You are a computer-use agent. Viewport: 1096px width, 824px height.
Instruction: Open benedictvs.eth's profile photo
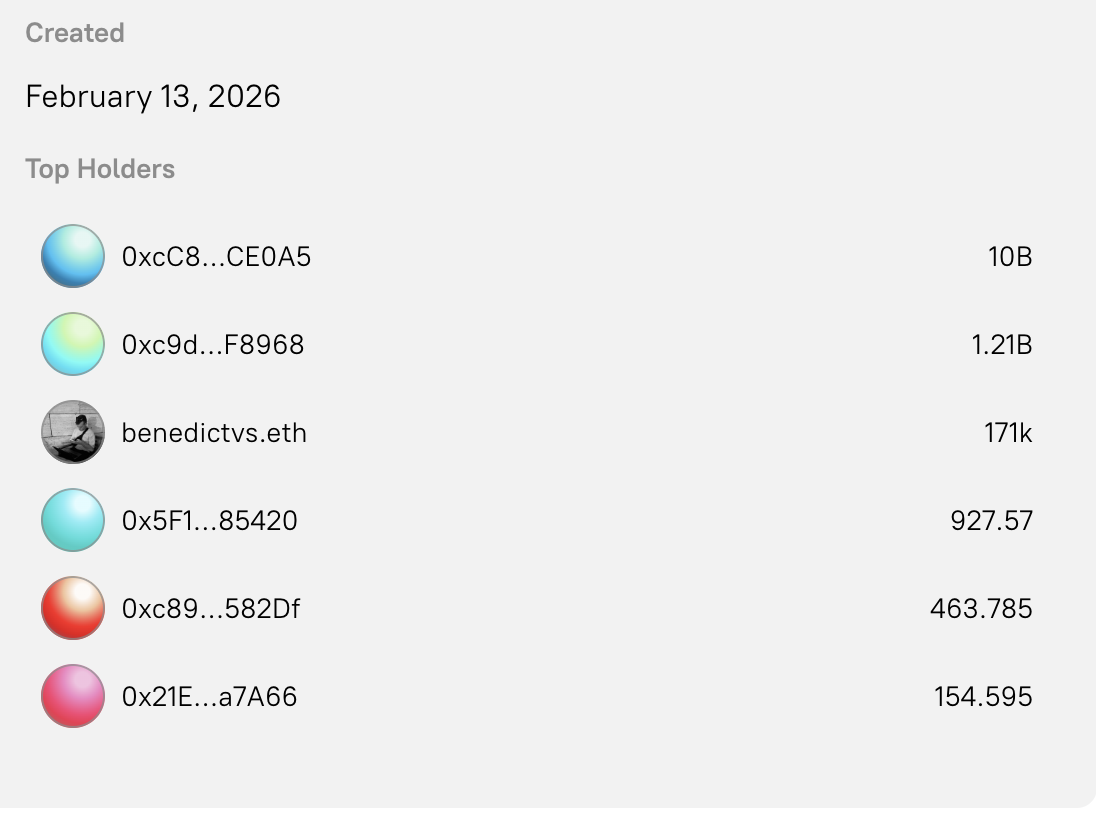coord(72,432)
